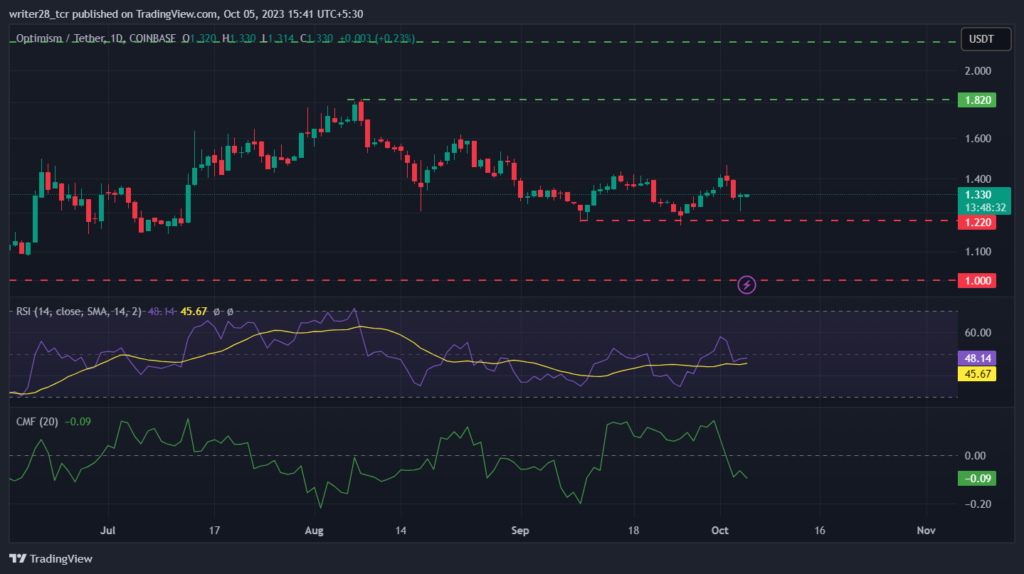Click the 45.67 value in RSI legend

click(193, 311)
